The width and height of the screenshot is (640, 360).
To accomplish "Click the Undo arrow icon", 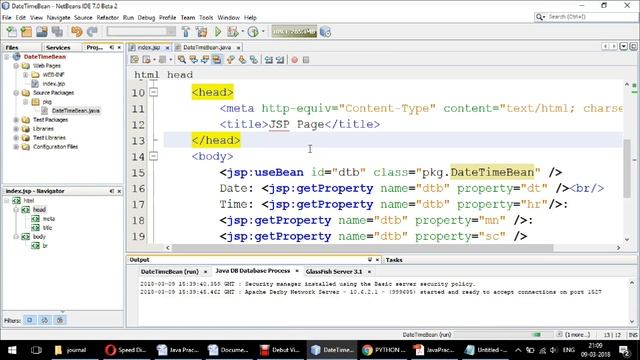I will pyautogui.click(x=76, y=32).
